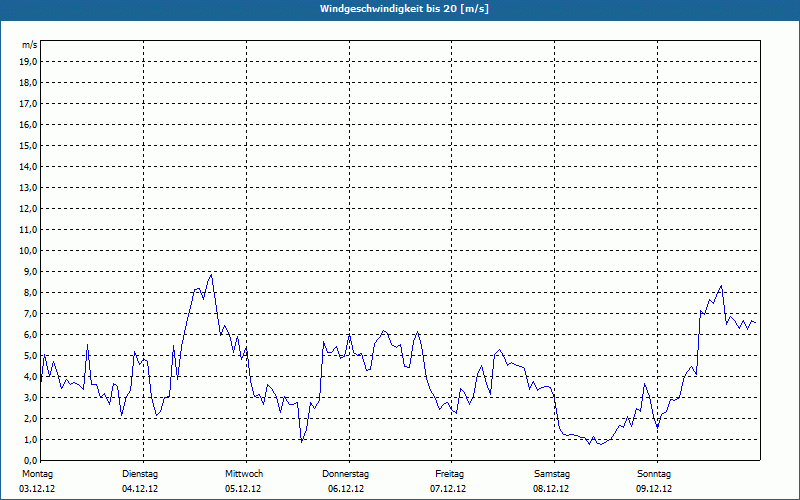Click the 'Samstag' day label
This screenshot has height=500, width=800.
coord(552,474)
